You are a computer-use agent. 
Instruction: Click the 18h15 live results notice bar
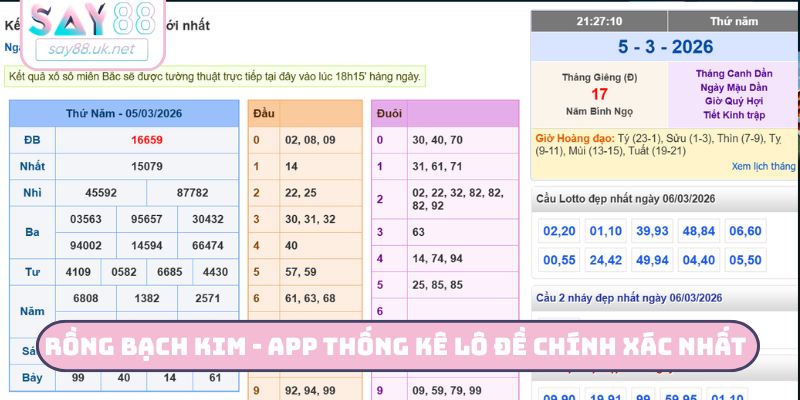pyautogui.click(x=215, y=77)
